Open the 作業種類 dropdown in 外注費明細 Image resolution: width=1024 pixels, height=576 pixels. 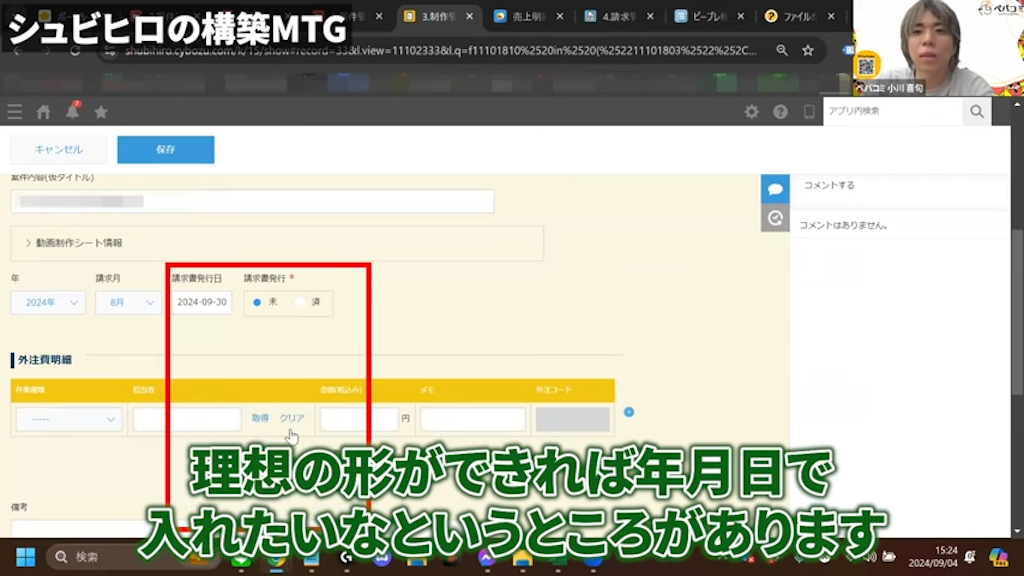point(68,418)
